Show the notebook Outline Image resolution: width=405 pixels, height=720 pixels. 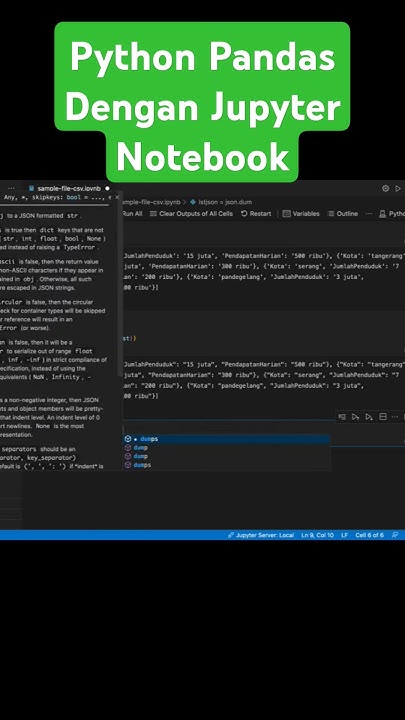[x=343, y=214]
